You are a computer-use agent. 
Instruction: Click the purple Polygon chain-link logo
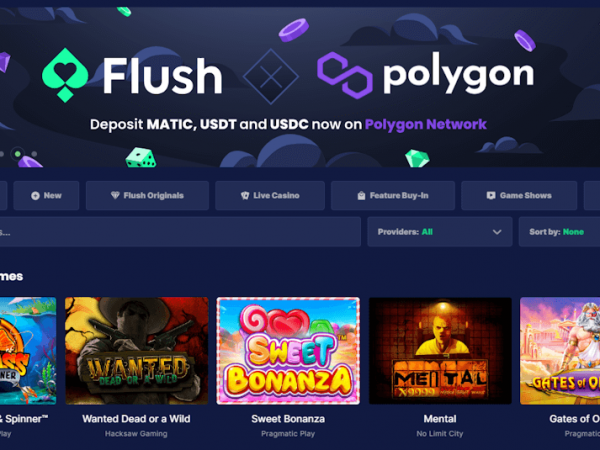click(345, 75)
